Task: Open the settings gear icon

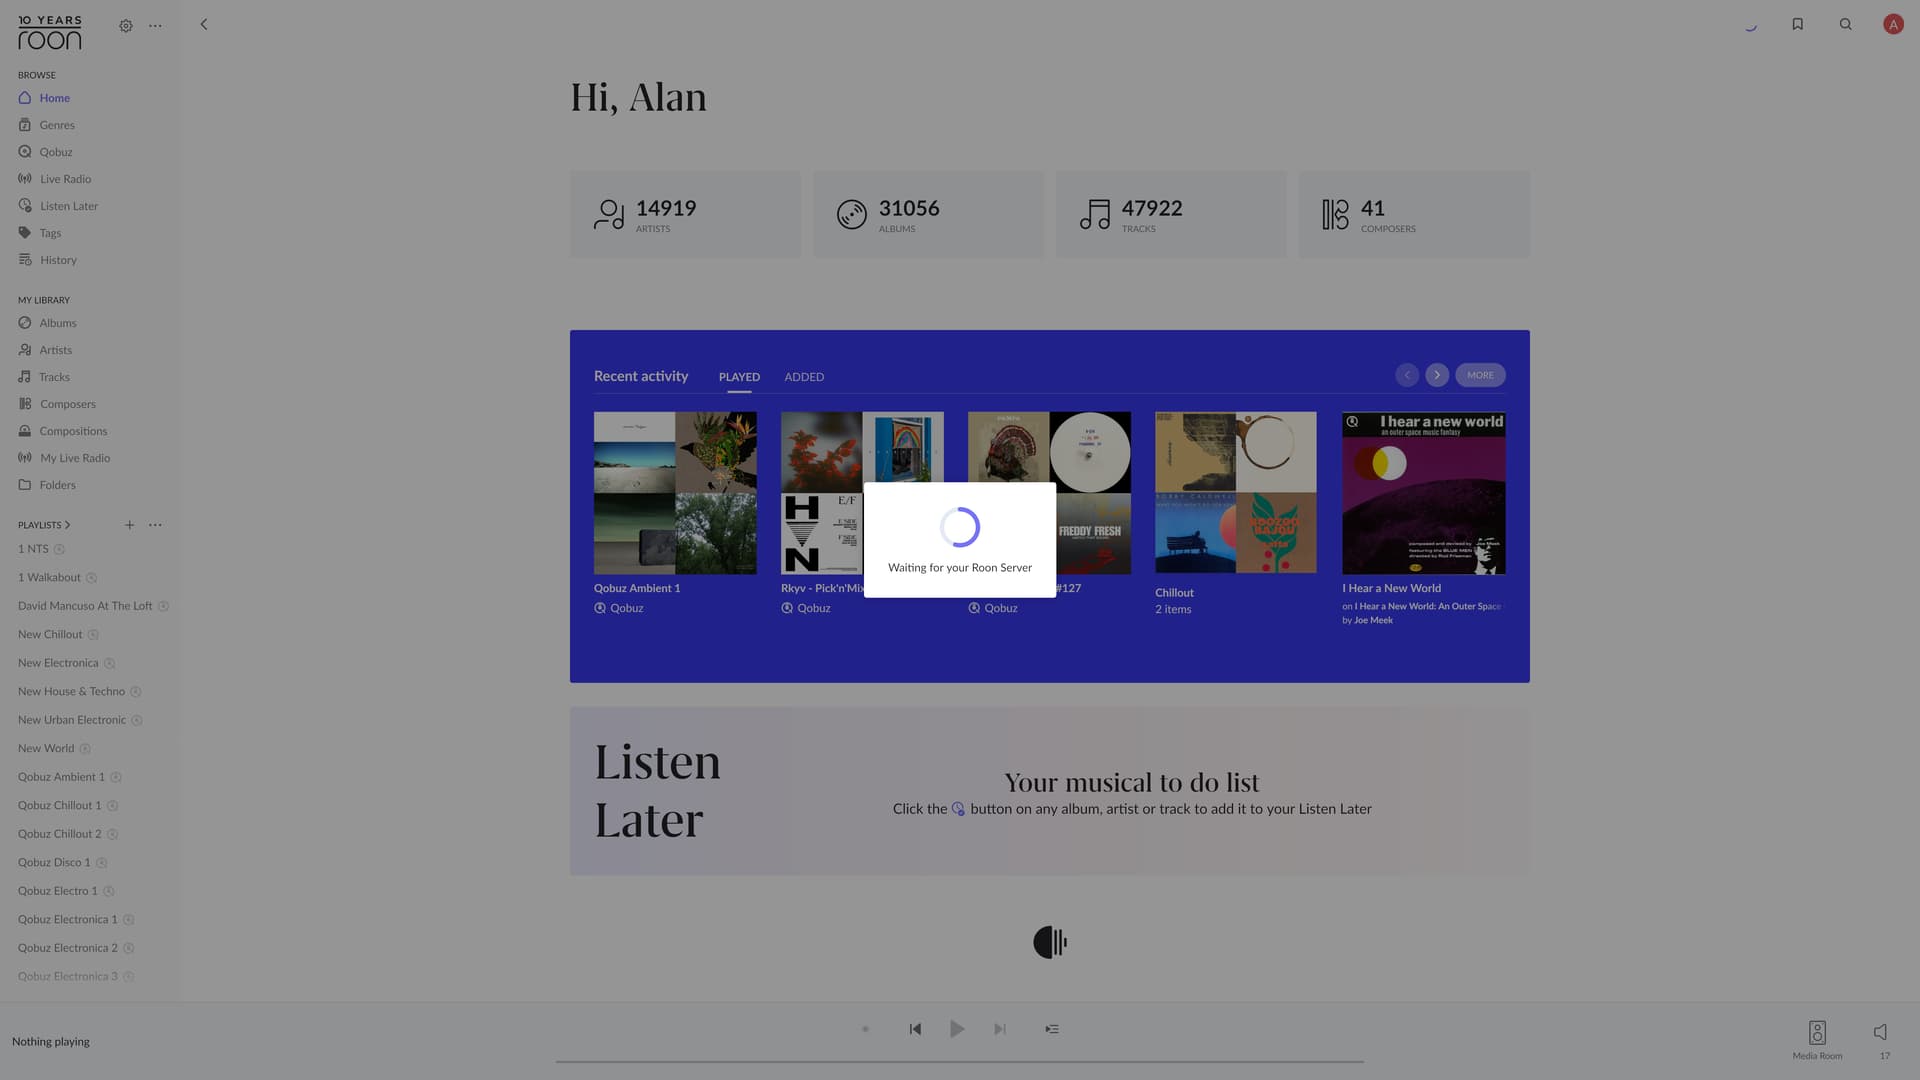Action: [x=126, y=26]
